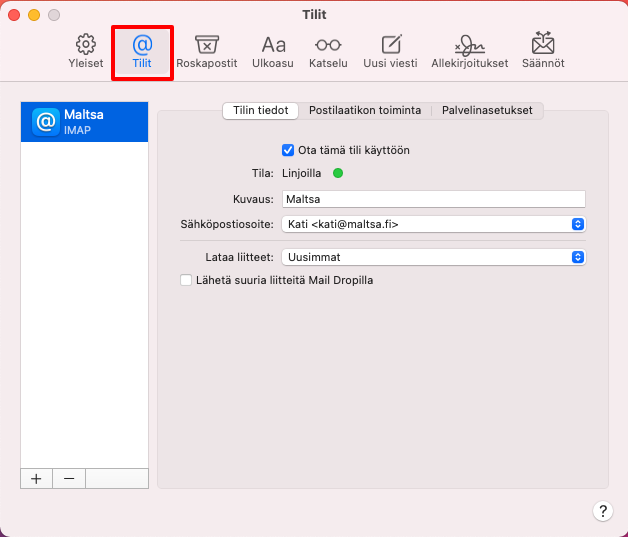Viewport: 628px width, 537px height.
Task: Open Roskapostit junk mail settings
Action: tap(207, 51)
